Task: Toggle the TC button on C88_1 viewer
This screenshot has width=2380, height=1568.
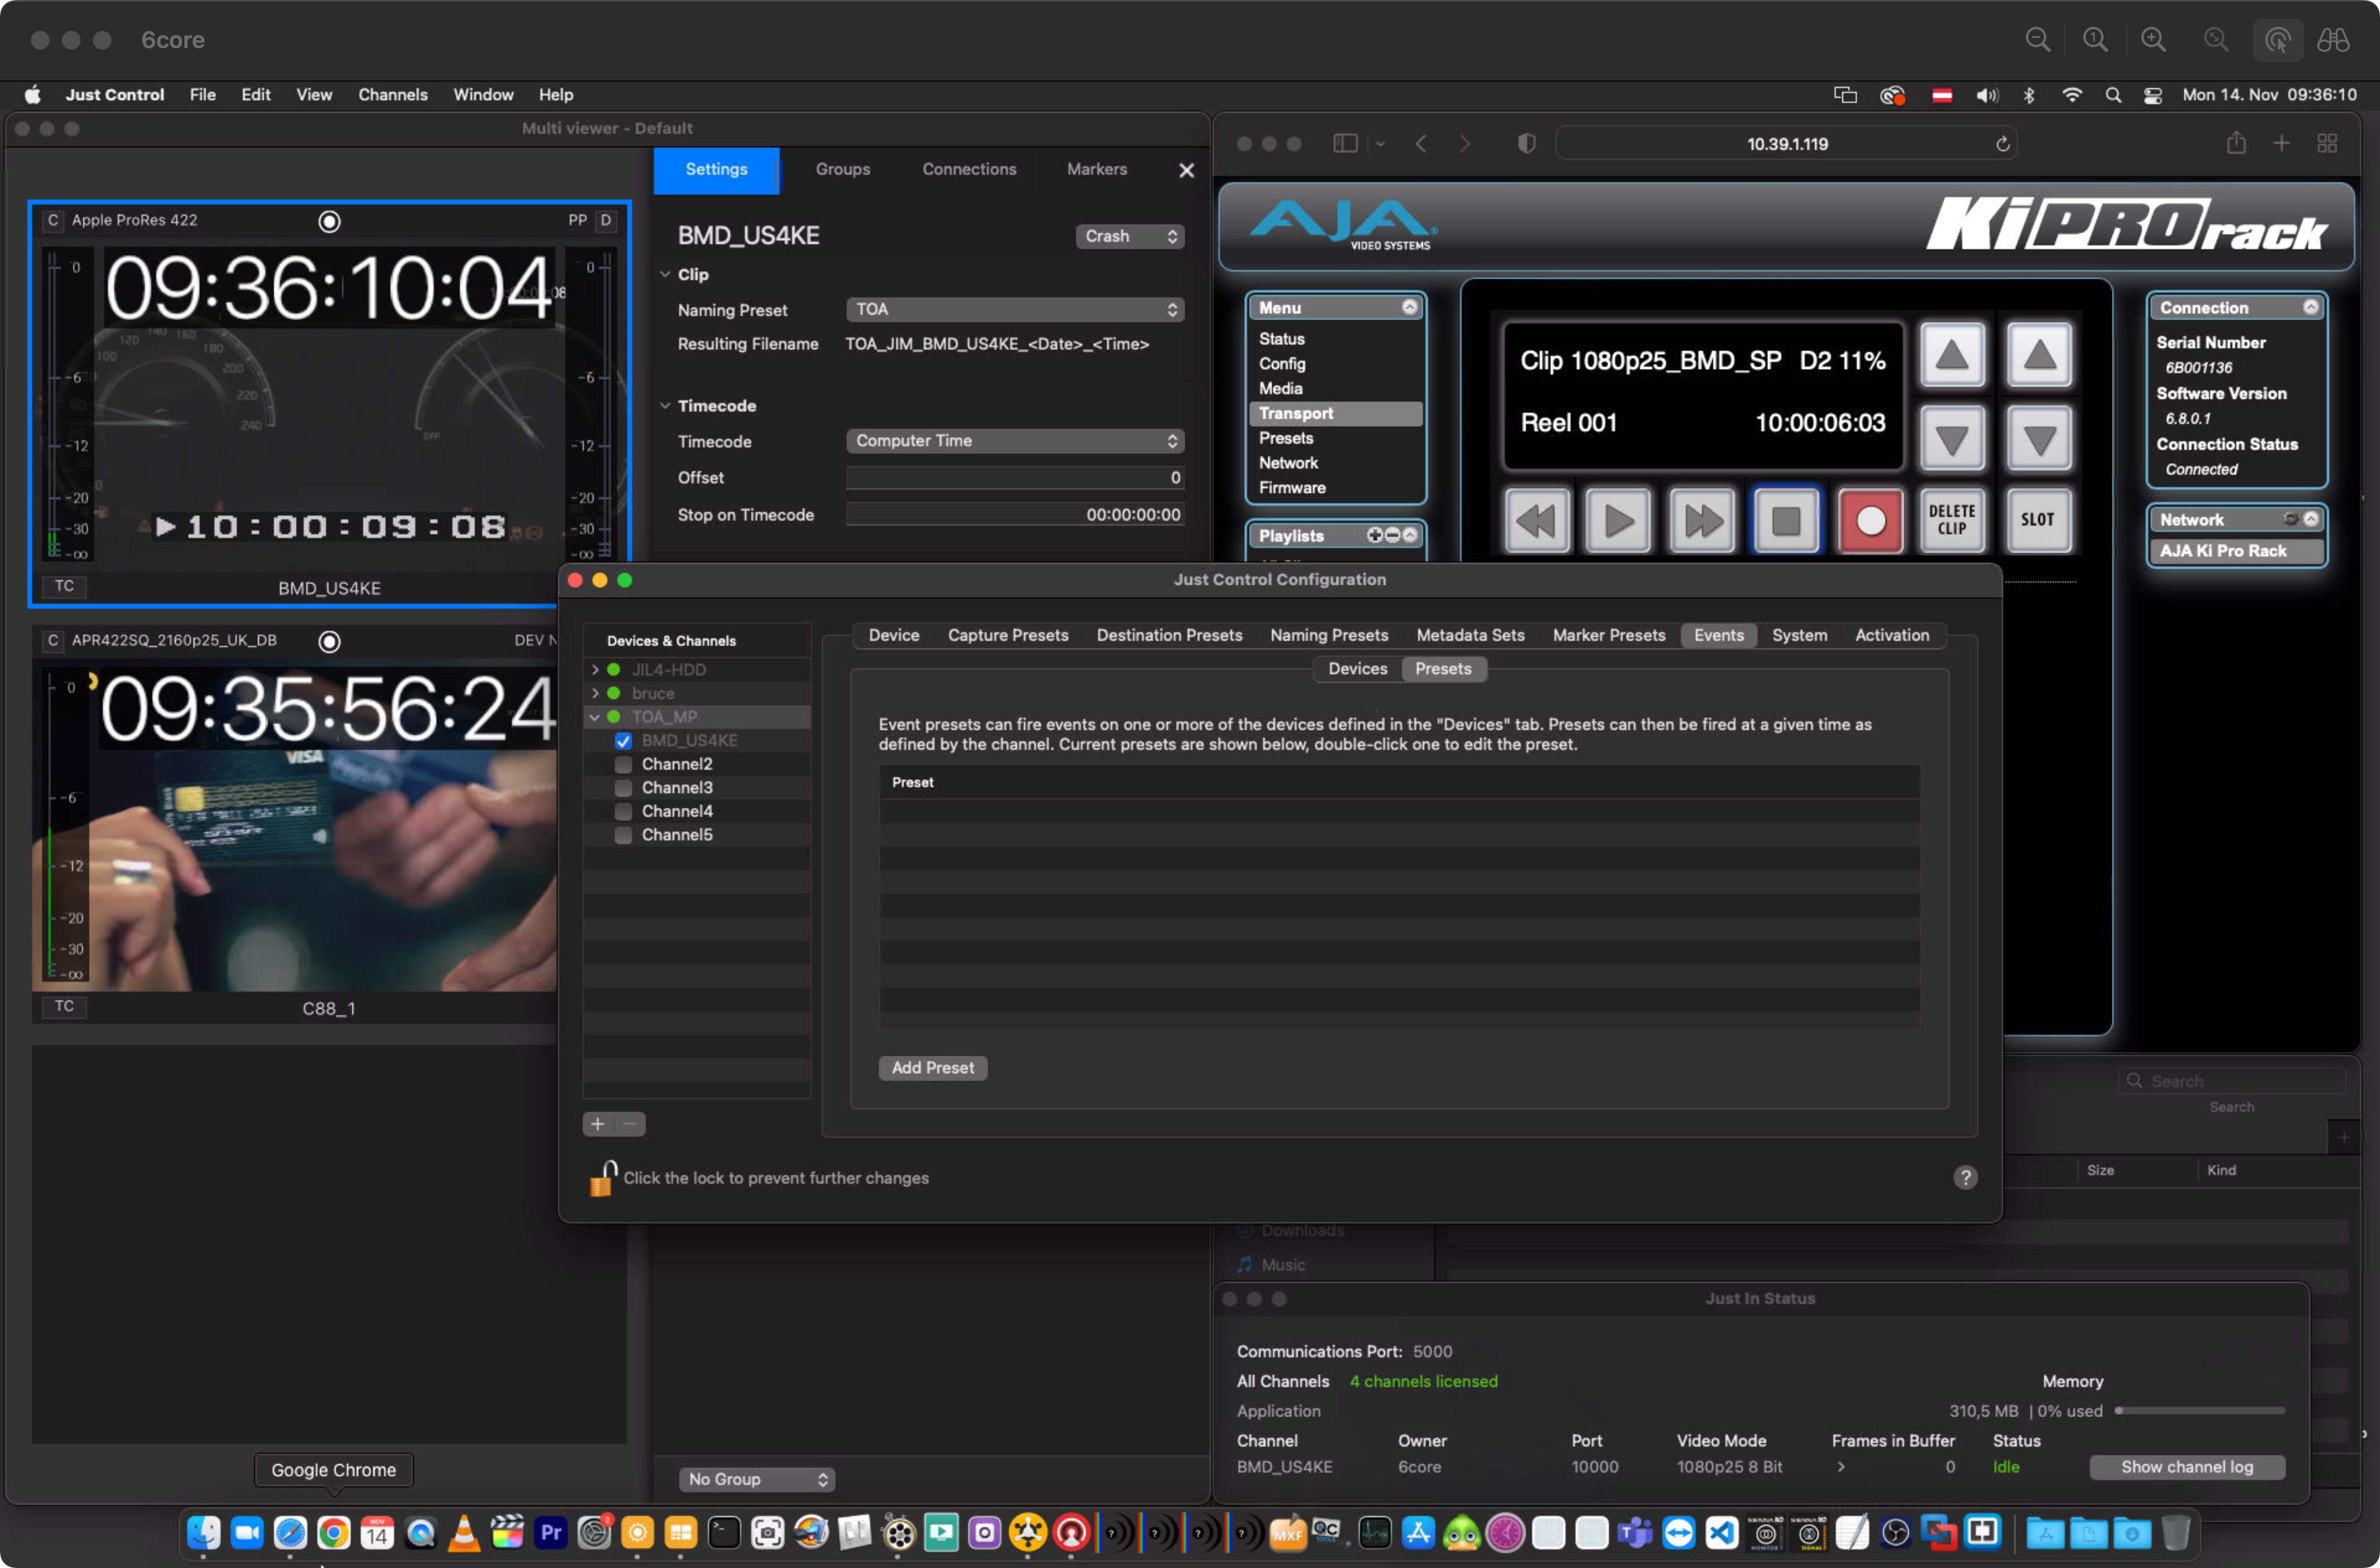Action: click(x=64, y=1006)
